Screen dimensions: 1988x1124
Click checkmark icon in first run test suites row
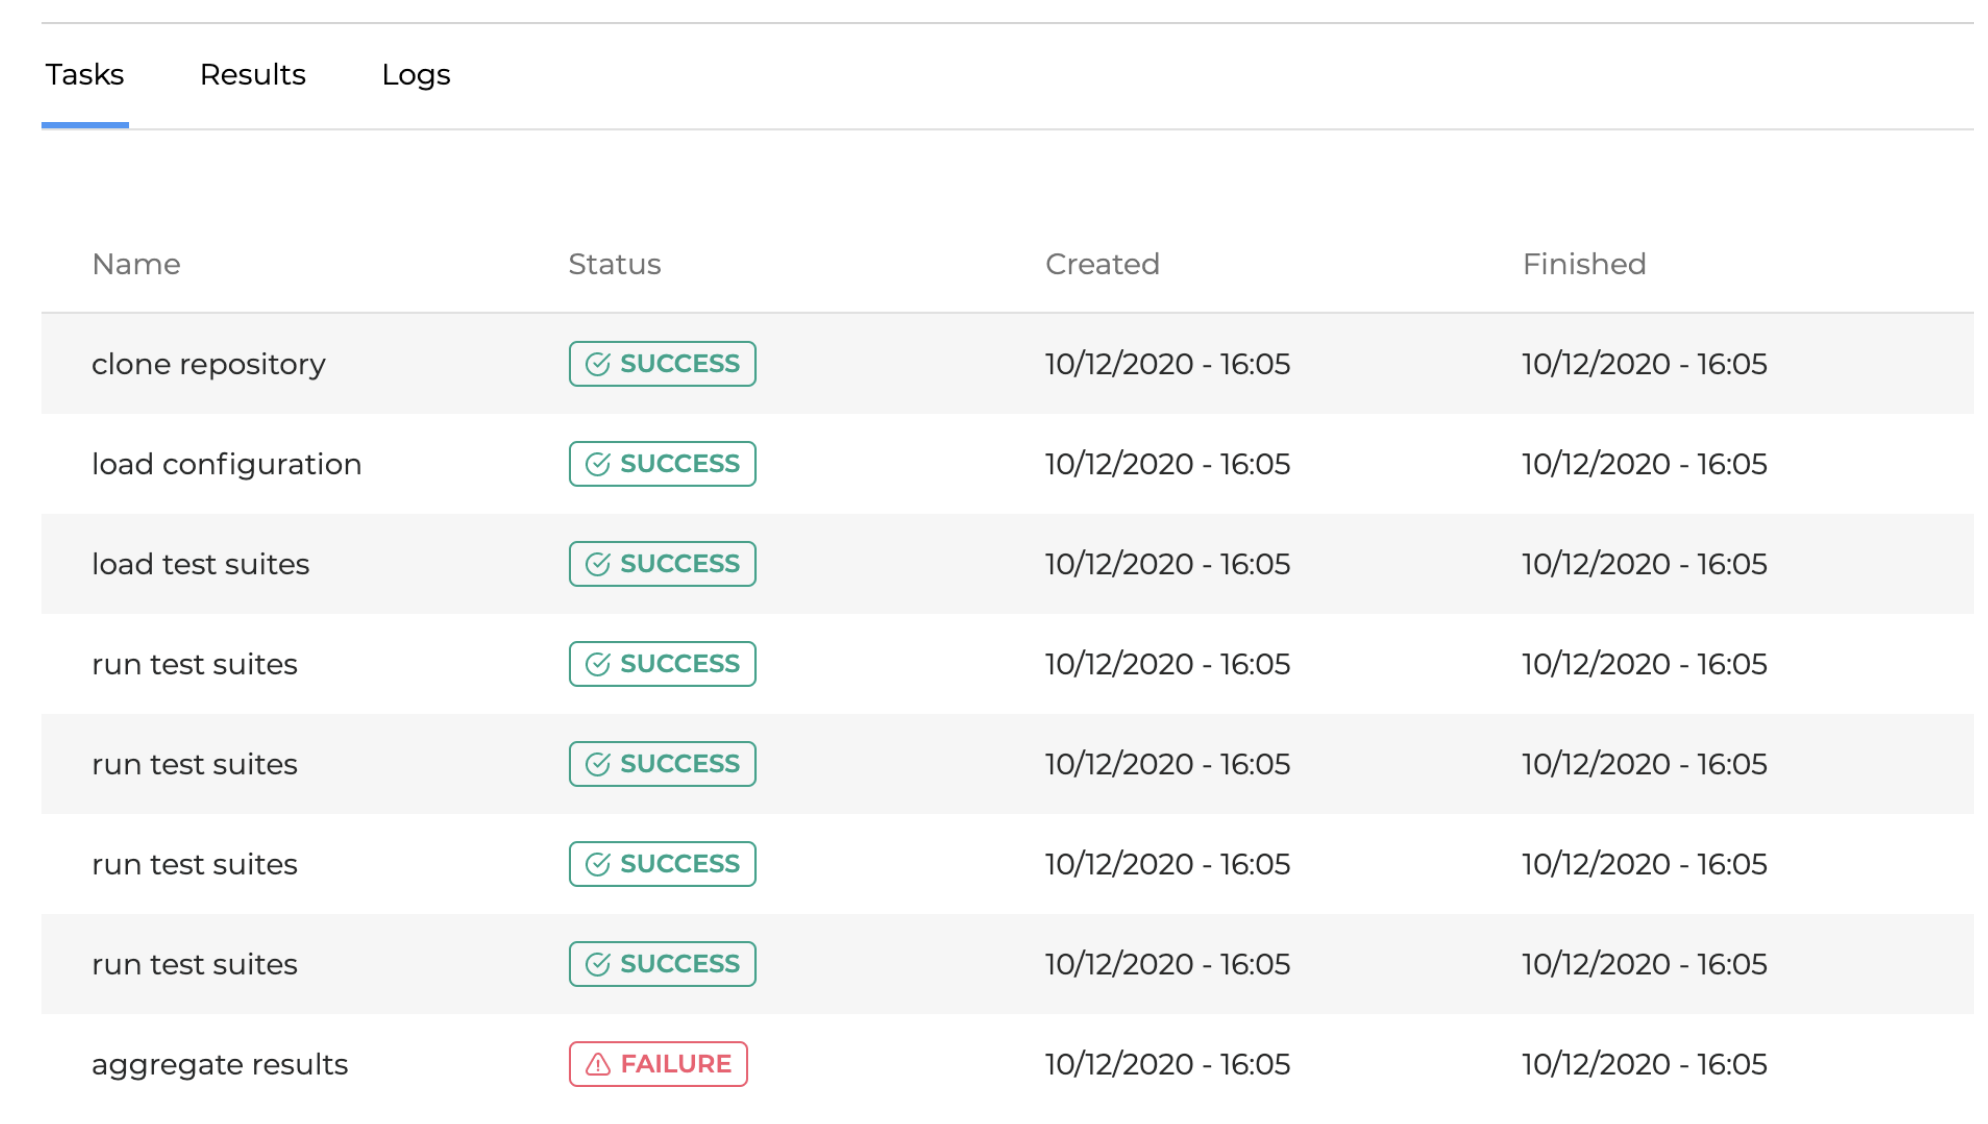[597, 664]
